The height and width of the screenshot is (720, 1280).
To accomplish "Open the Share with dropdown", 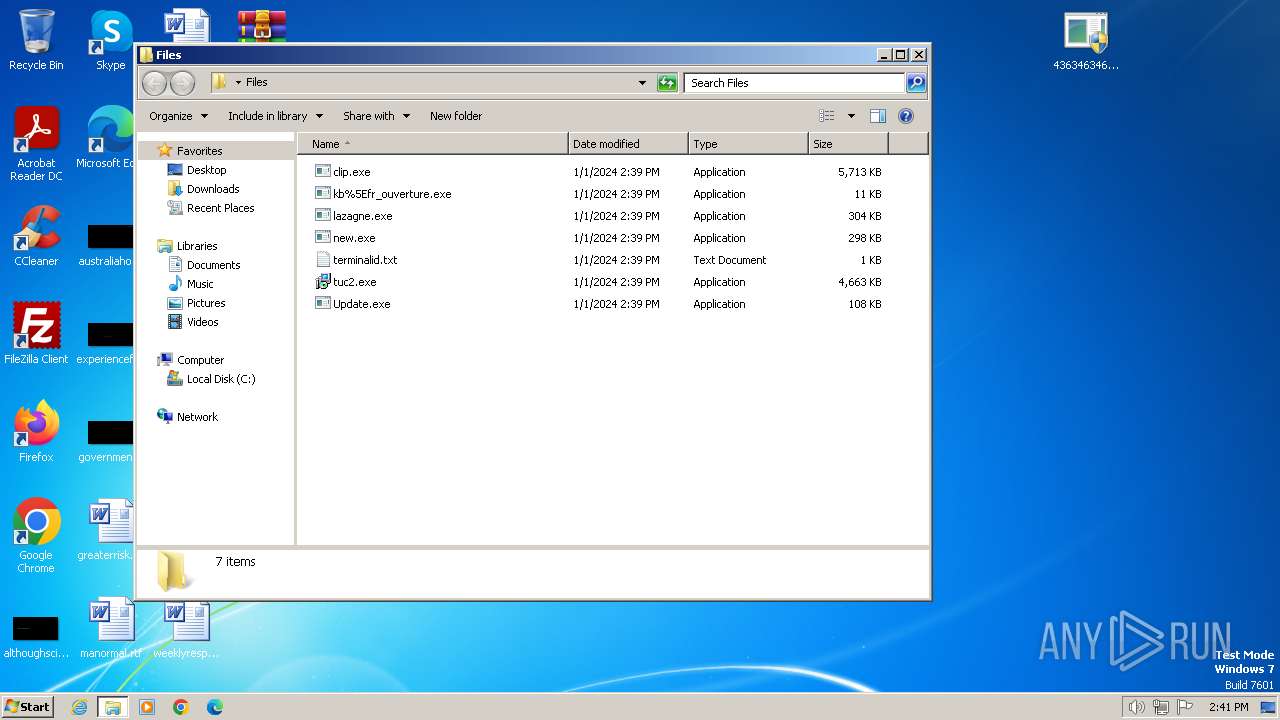I will click(376, 116).
